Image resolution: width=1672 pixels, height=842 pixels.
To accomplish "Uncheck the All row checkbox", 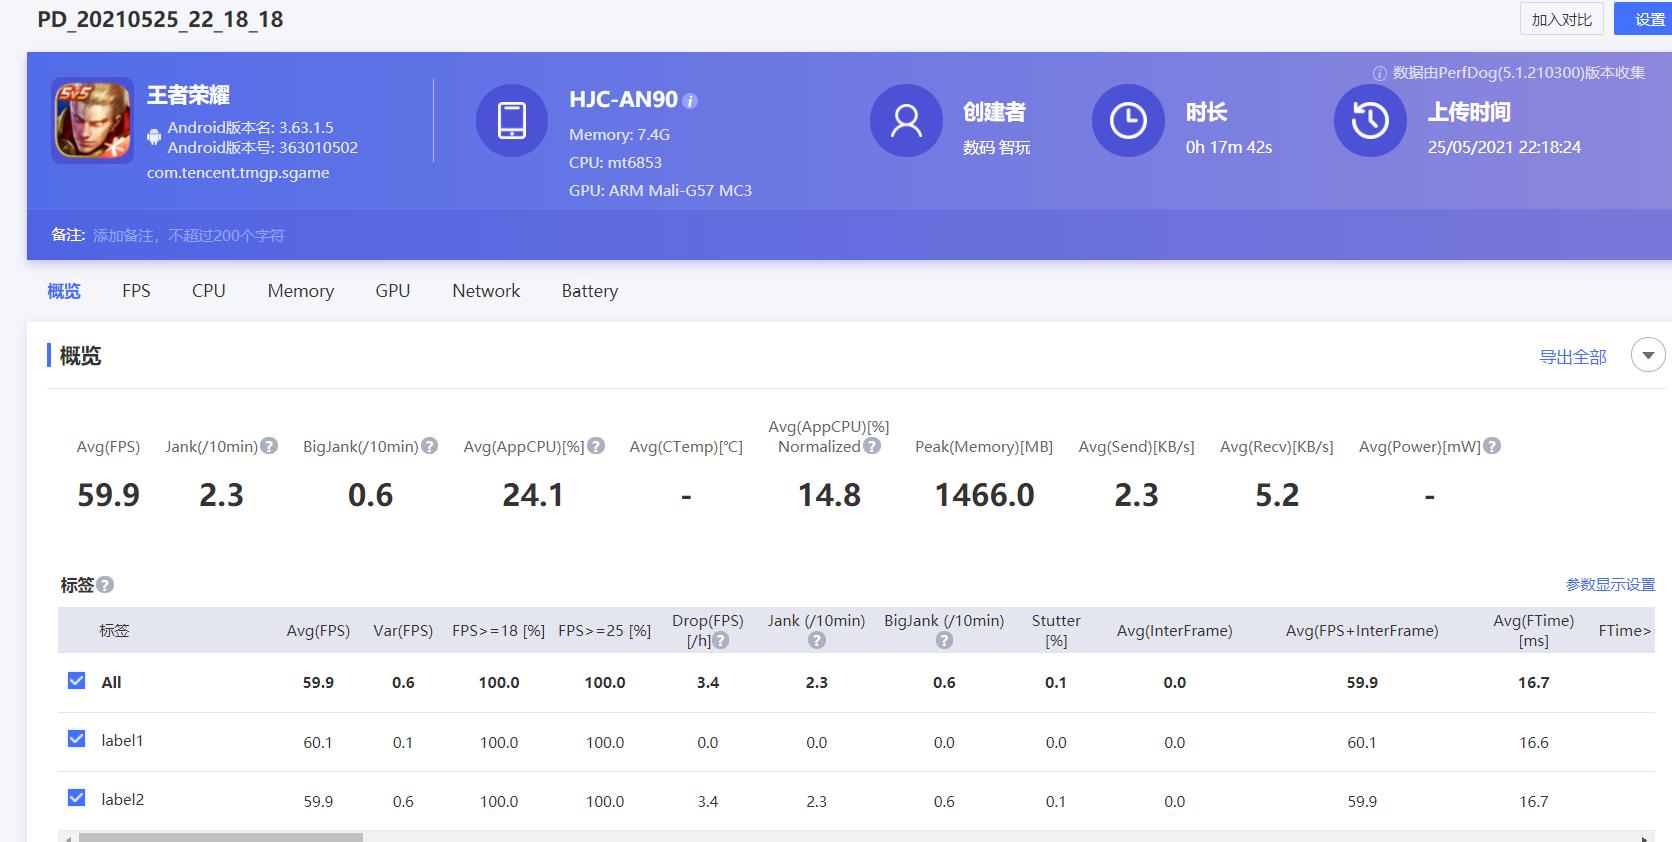I will [x=76, y=681].
